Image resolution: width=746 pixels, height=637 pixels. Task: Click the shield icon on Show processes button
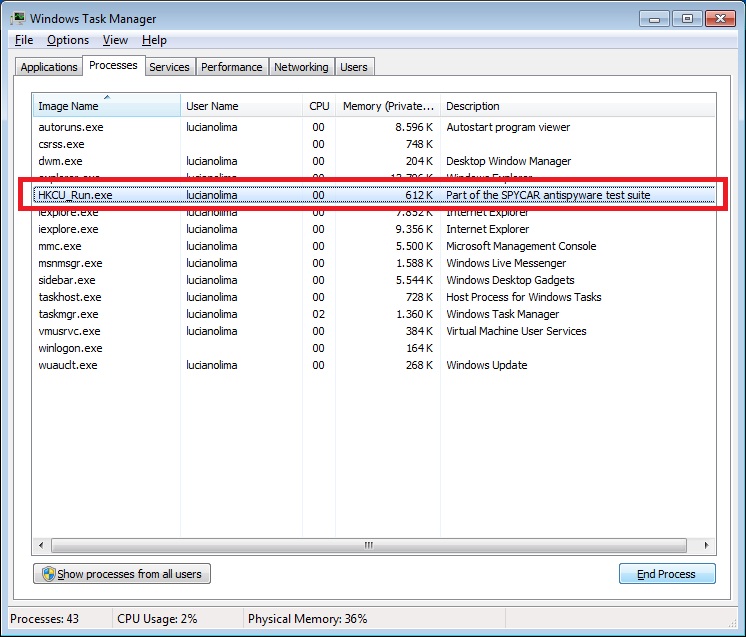(48, 574)
